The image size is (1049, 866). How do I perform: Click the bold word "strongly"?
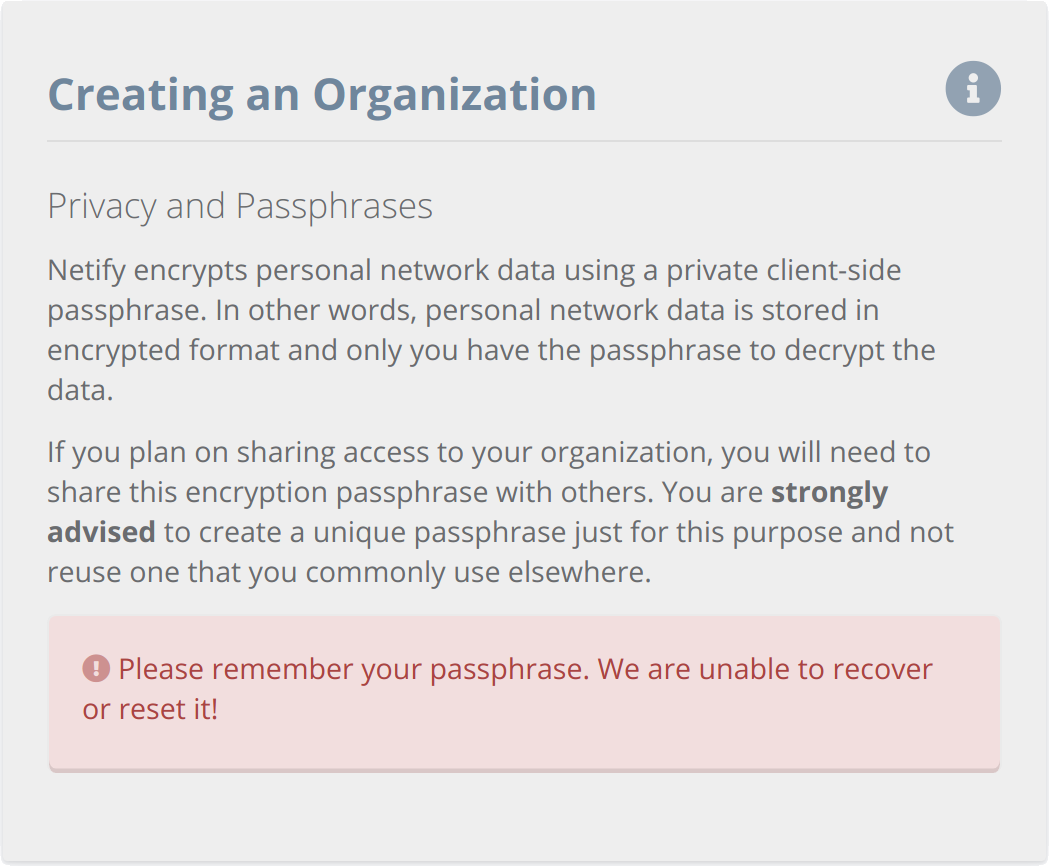pyautogui.click(x=830, y=493)
